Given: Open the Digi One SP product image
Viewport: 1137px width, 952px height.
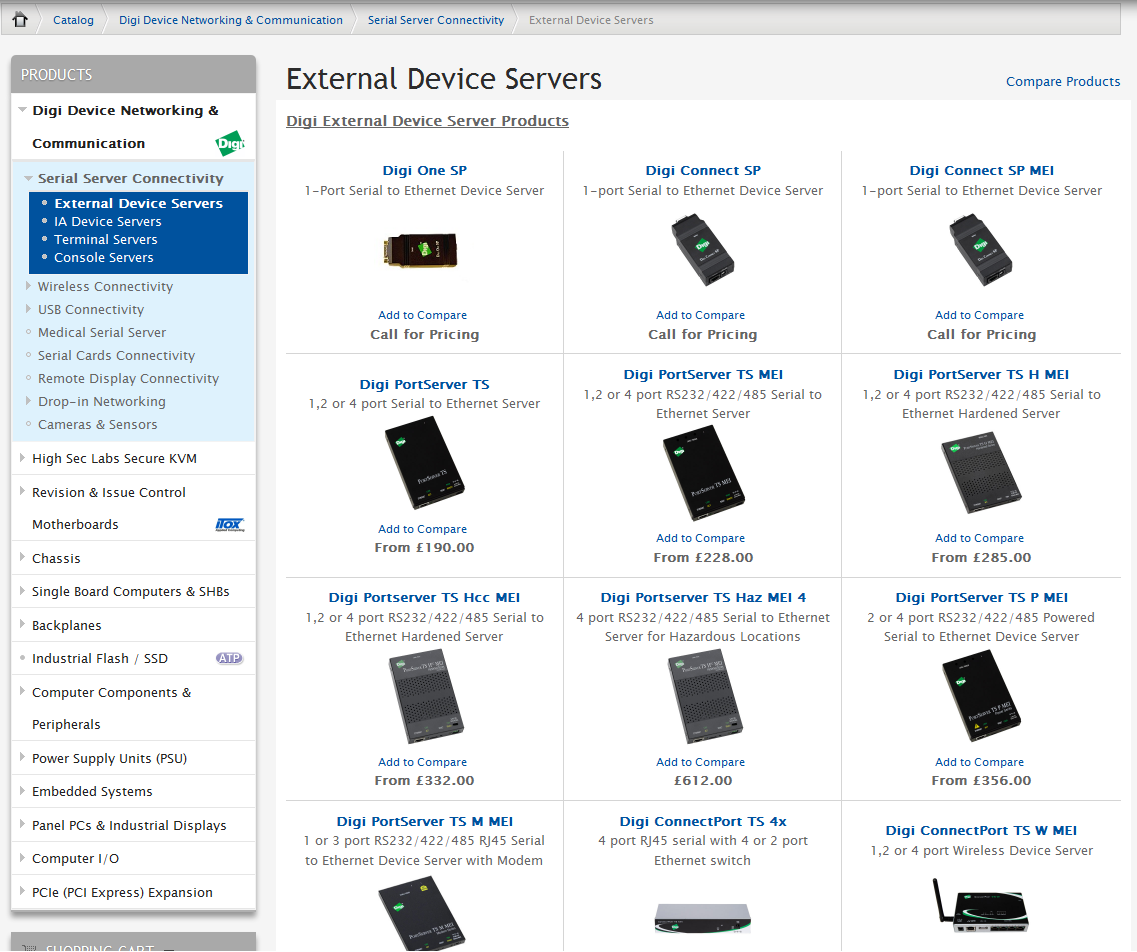Looking at the screenshot, I should (x=421, y=252).
